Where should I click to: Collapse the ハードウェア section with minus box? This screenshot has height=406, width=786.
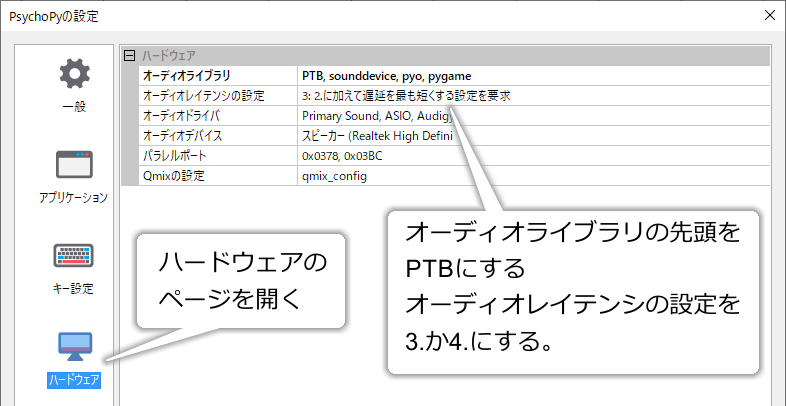[130, 56]
